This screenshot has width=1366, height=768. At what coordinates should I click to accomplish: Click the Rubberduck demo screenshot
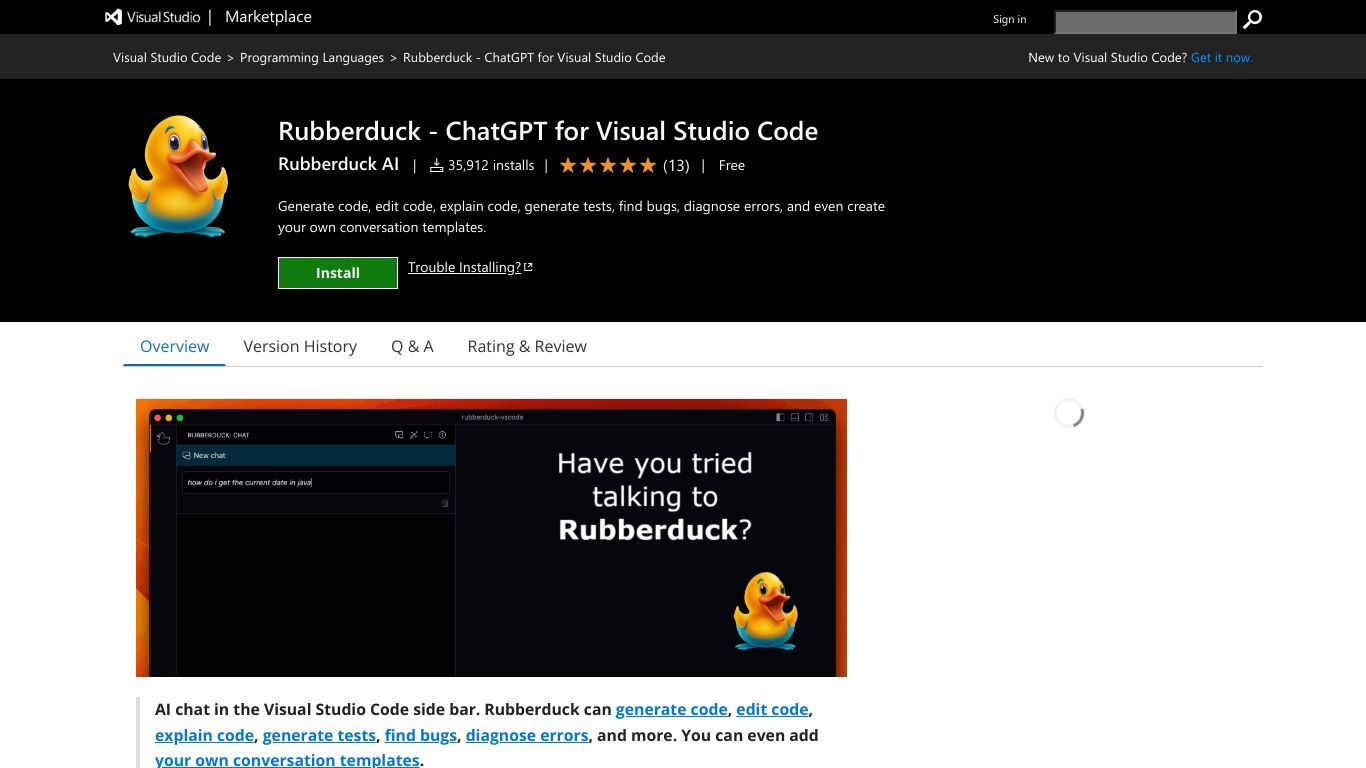click(x=491, y=538)
